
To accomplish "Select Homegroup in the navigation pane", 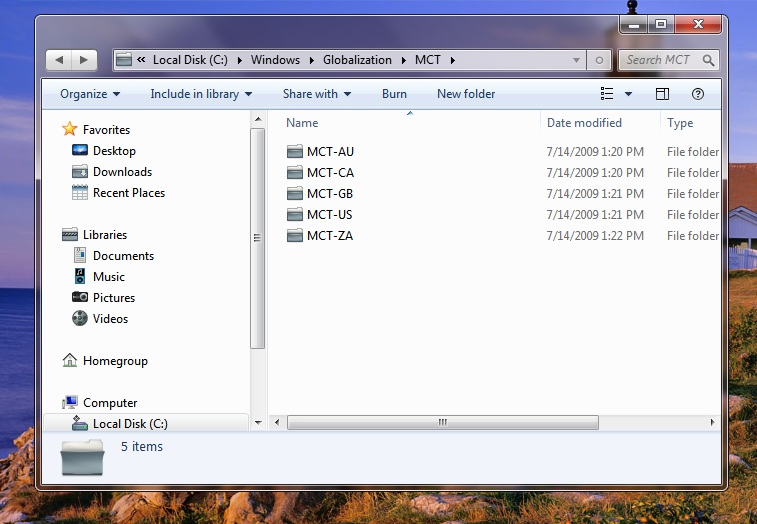I will click(x=115, y=361).
